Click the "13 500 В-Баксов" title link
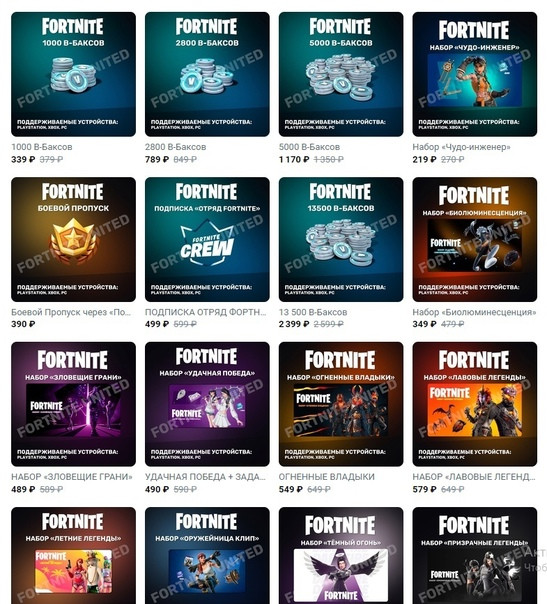The height and width of the screenshot is (604, 547). (x=313, y=312)
